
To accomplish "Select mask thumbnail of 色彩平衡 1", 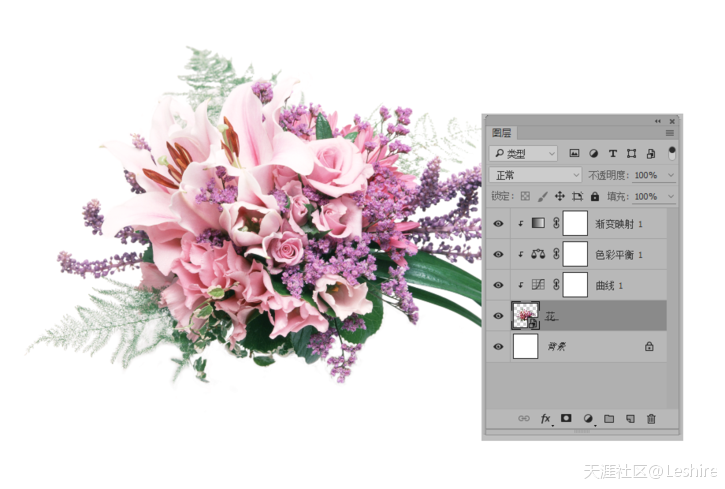I will click(x=575, y=254).
